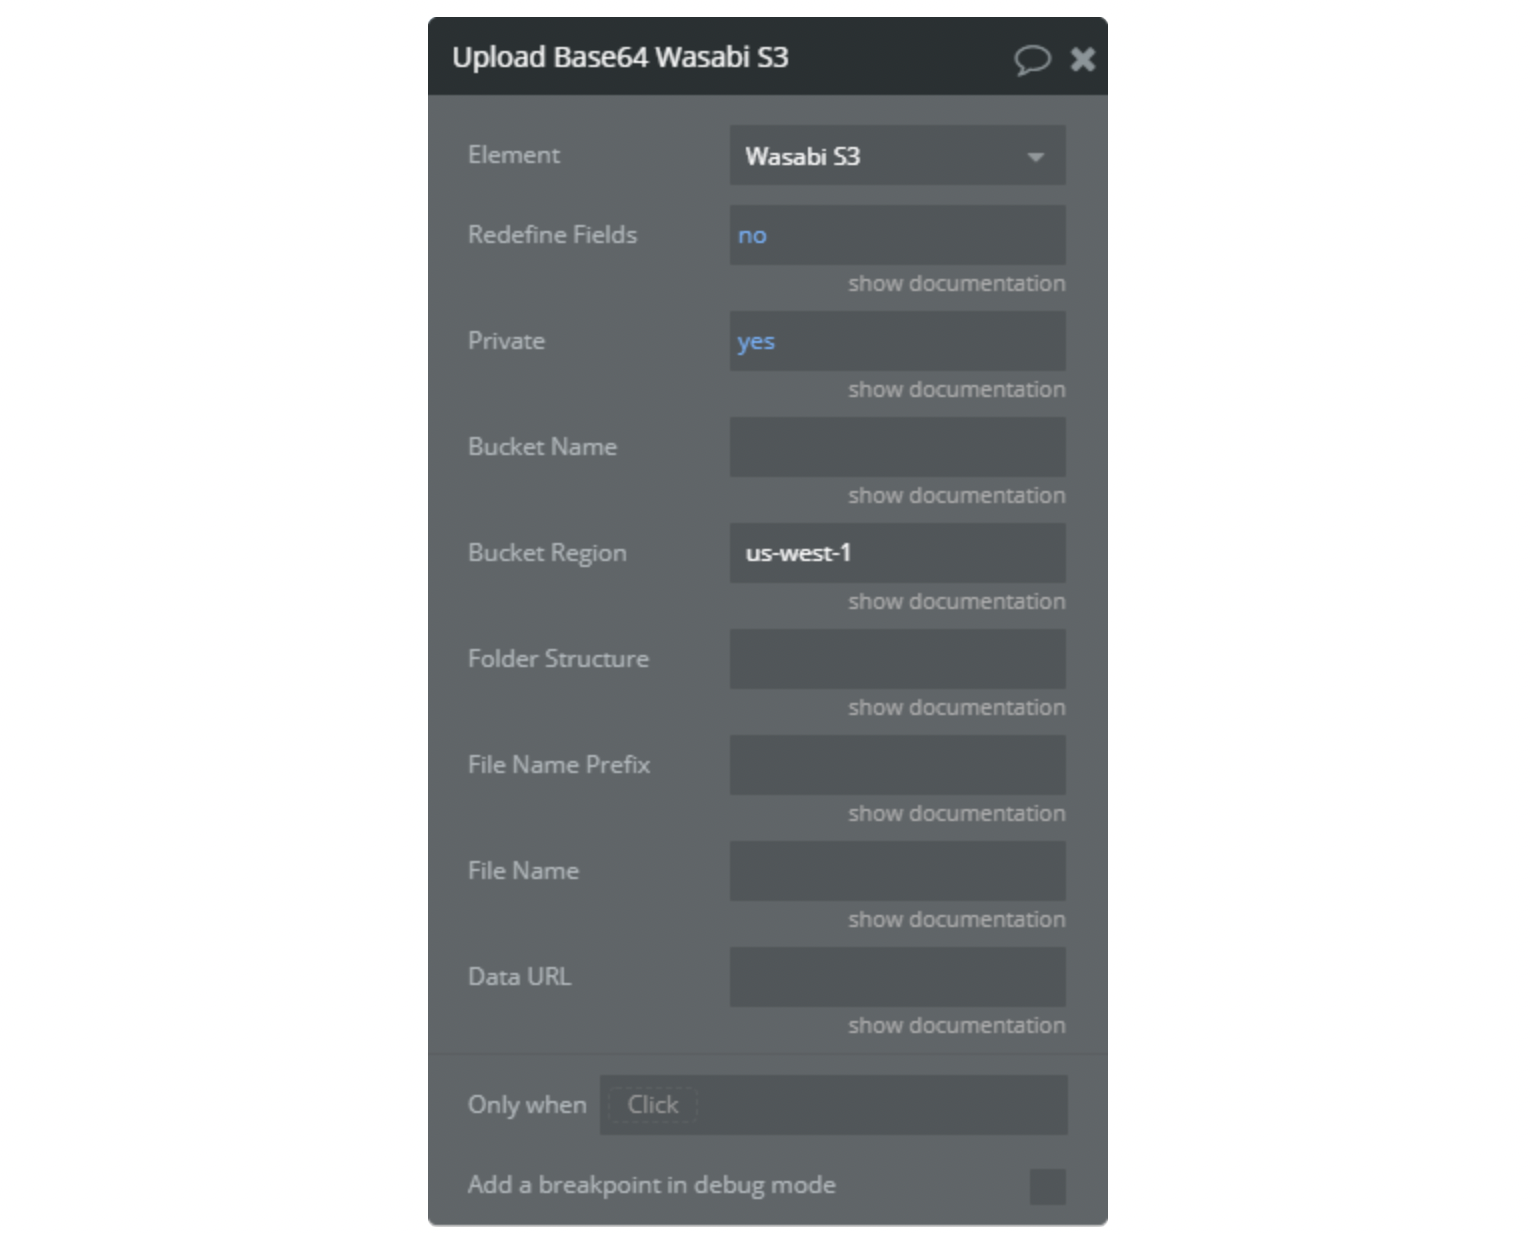Click the Data URL input field

[x=897, y=977]
